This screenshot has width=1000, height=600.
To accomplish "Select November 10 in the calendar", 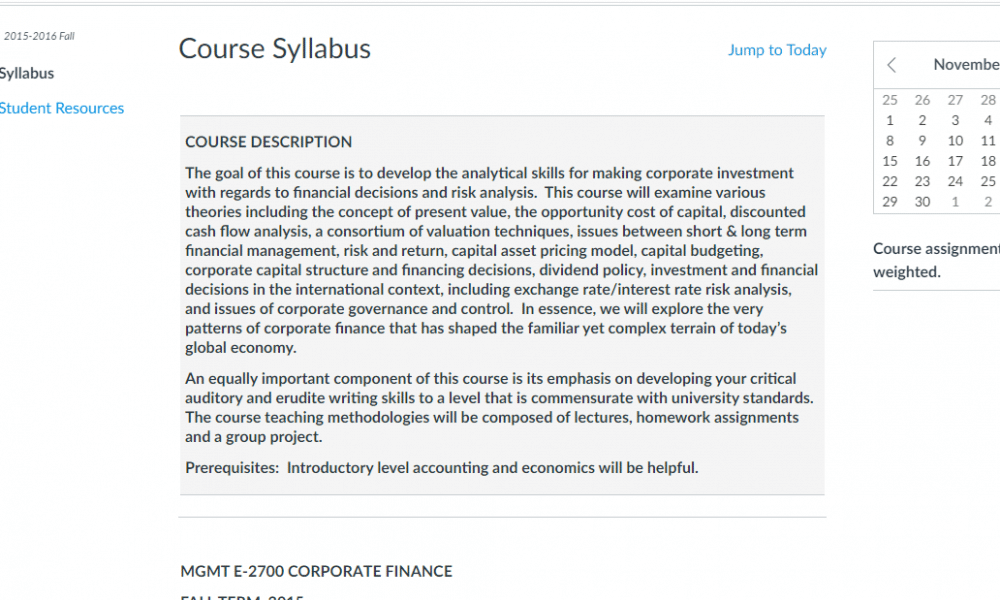I will point(955,141).
